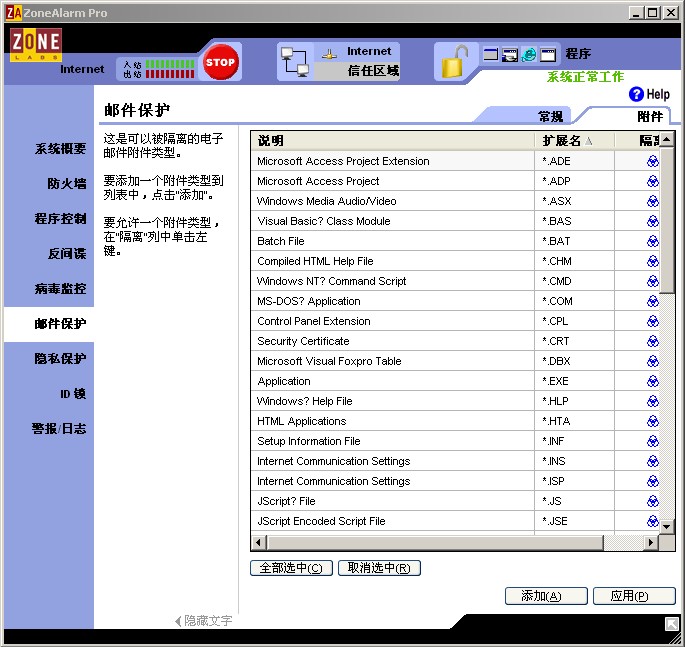
Task: Click the horizontal scrollbar left arrow
Action: coord(259,543)
